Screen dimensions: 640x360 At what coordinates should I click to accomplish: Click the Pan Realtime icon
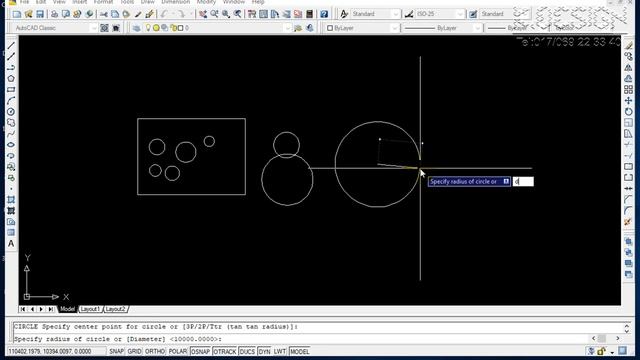203,14
